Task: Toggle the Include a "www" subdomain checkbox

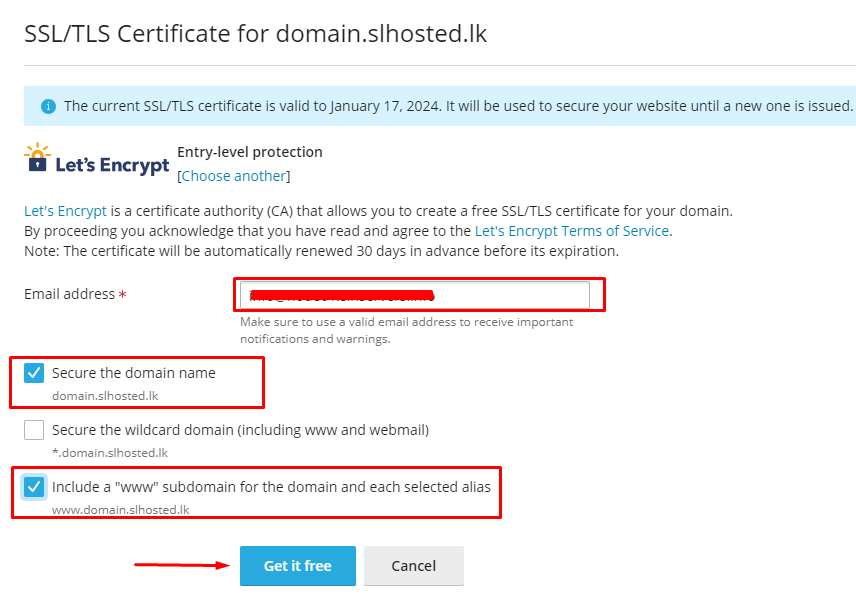Action: pyautogui.click(x=34, y=487)
